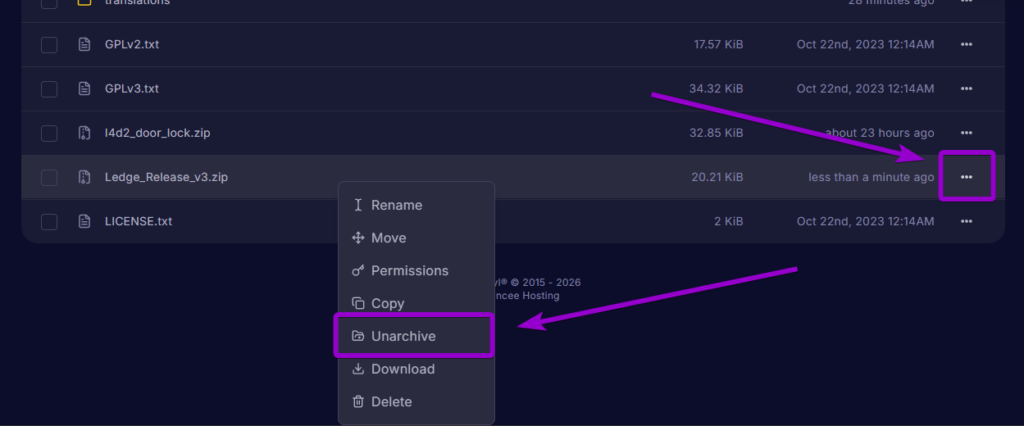
Task: Open the GPLv2.txt file
Action: pyautogui.click(x=132, y=44)
